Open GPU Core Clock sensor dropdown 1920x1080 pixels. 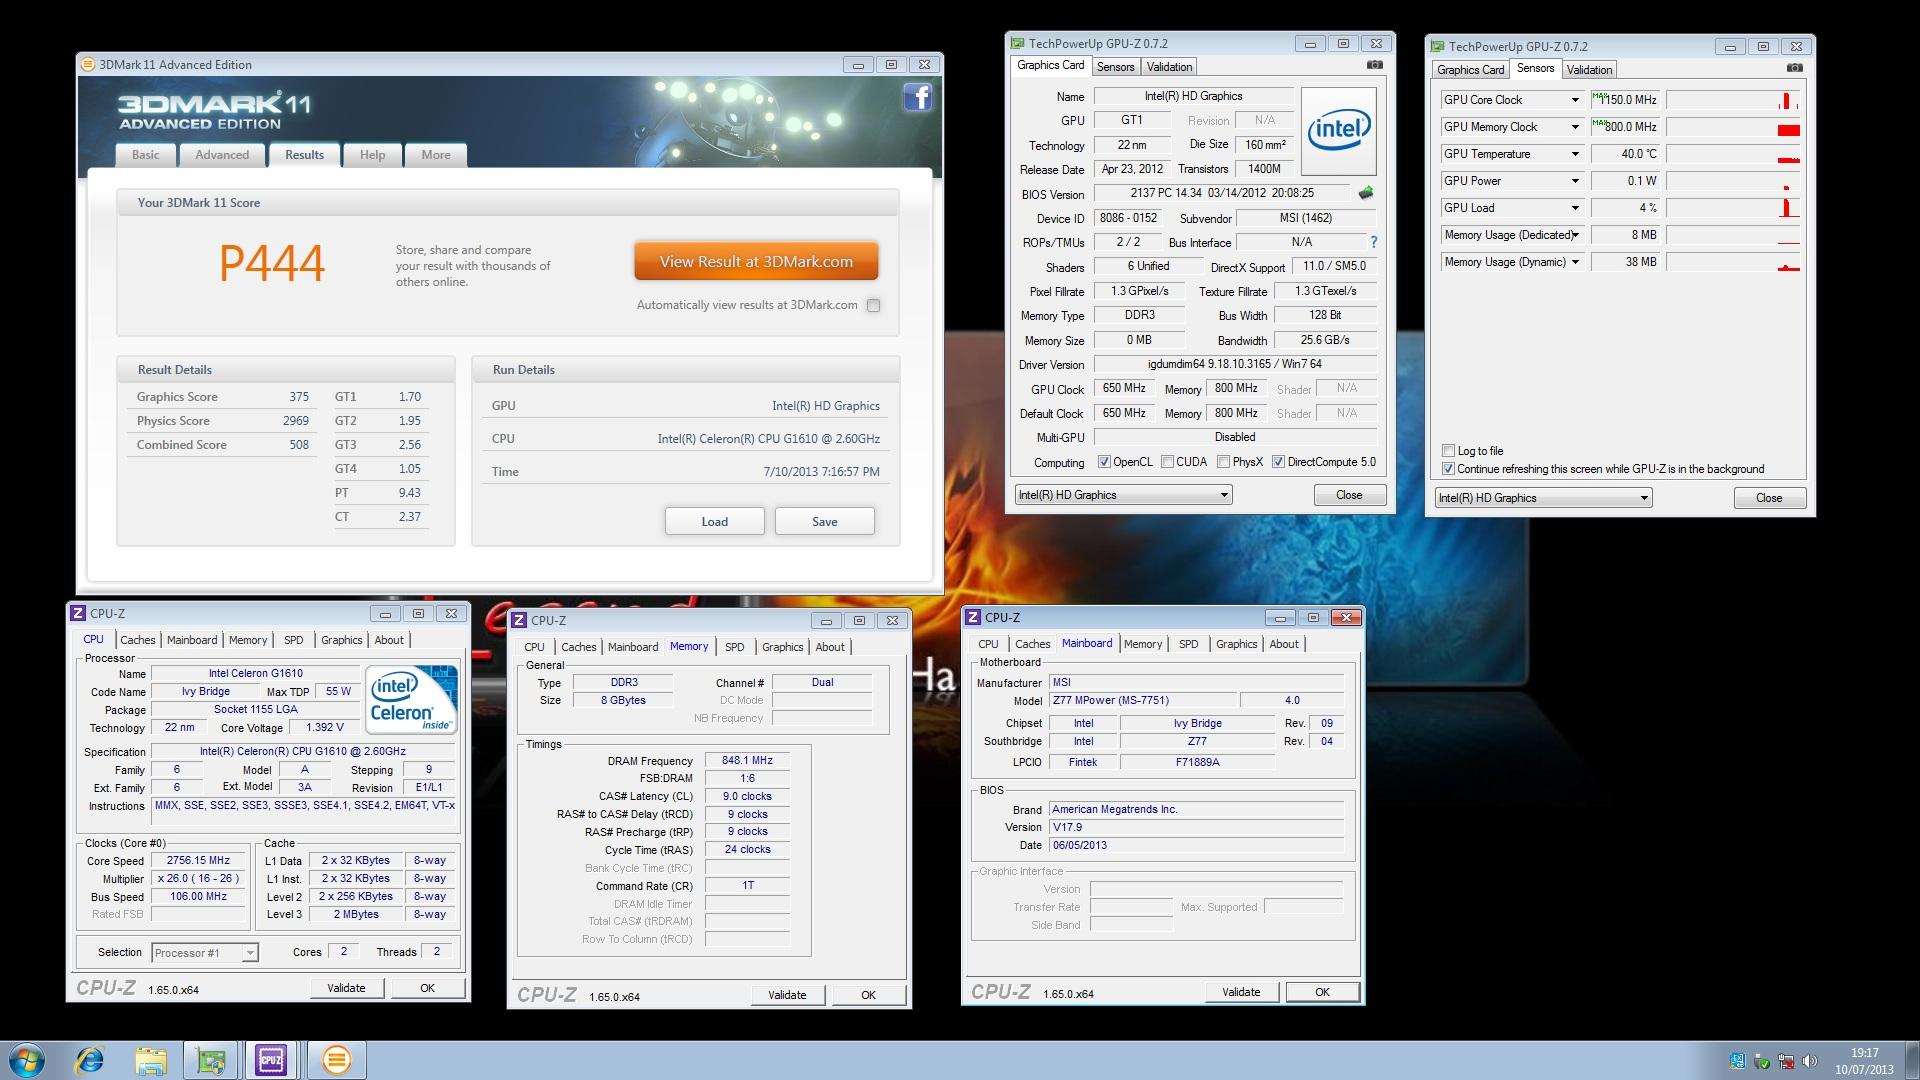coord(1575,100)
